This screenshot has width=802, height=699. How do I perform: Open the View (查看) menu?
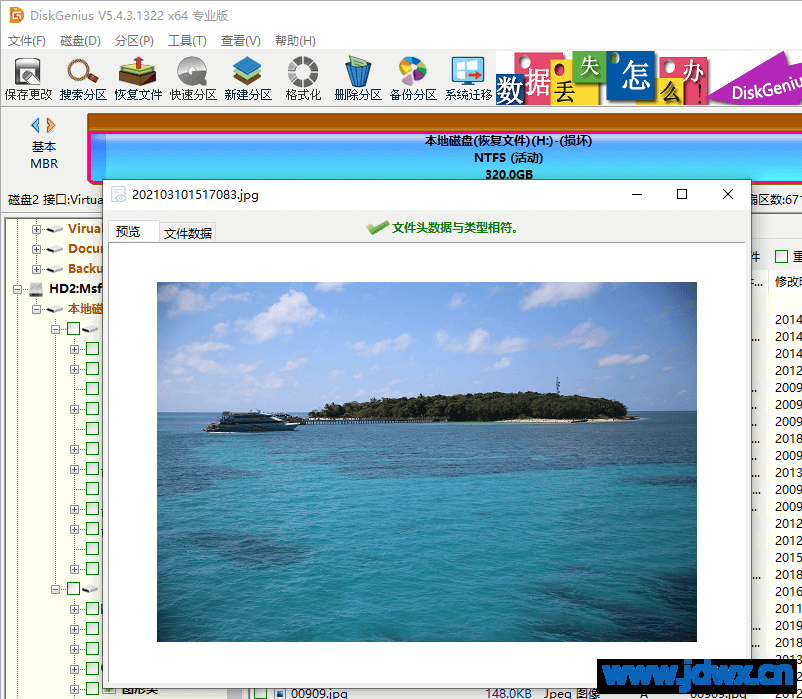(x=240, y=40)
